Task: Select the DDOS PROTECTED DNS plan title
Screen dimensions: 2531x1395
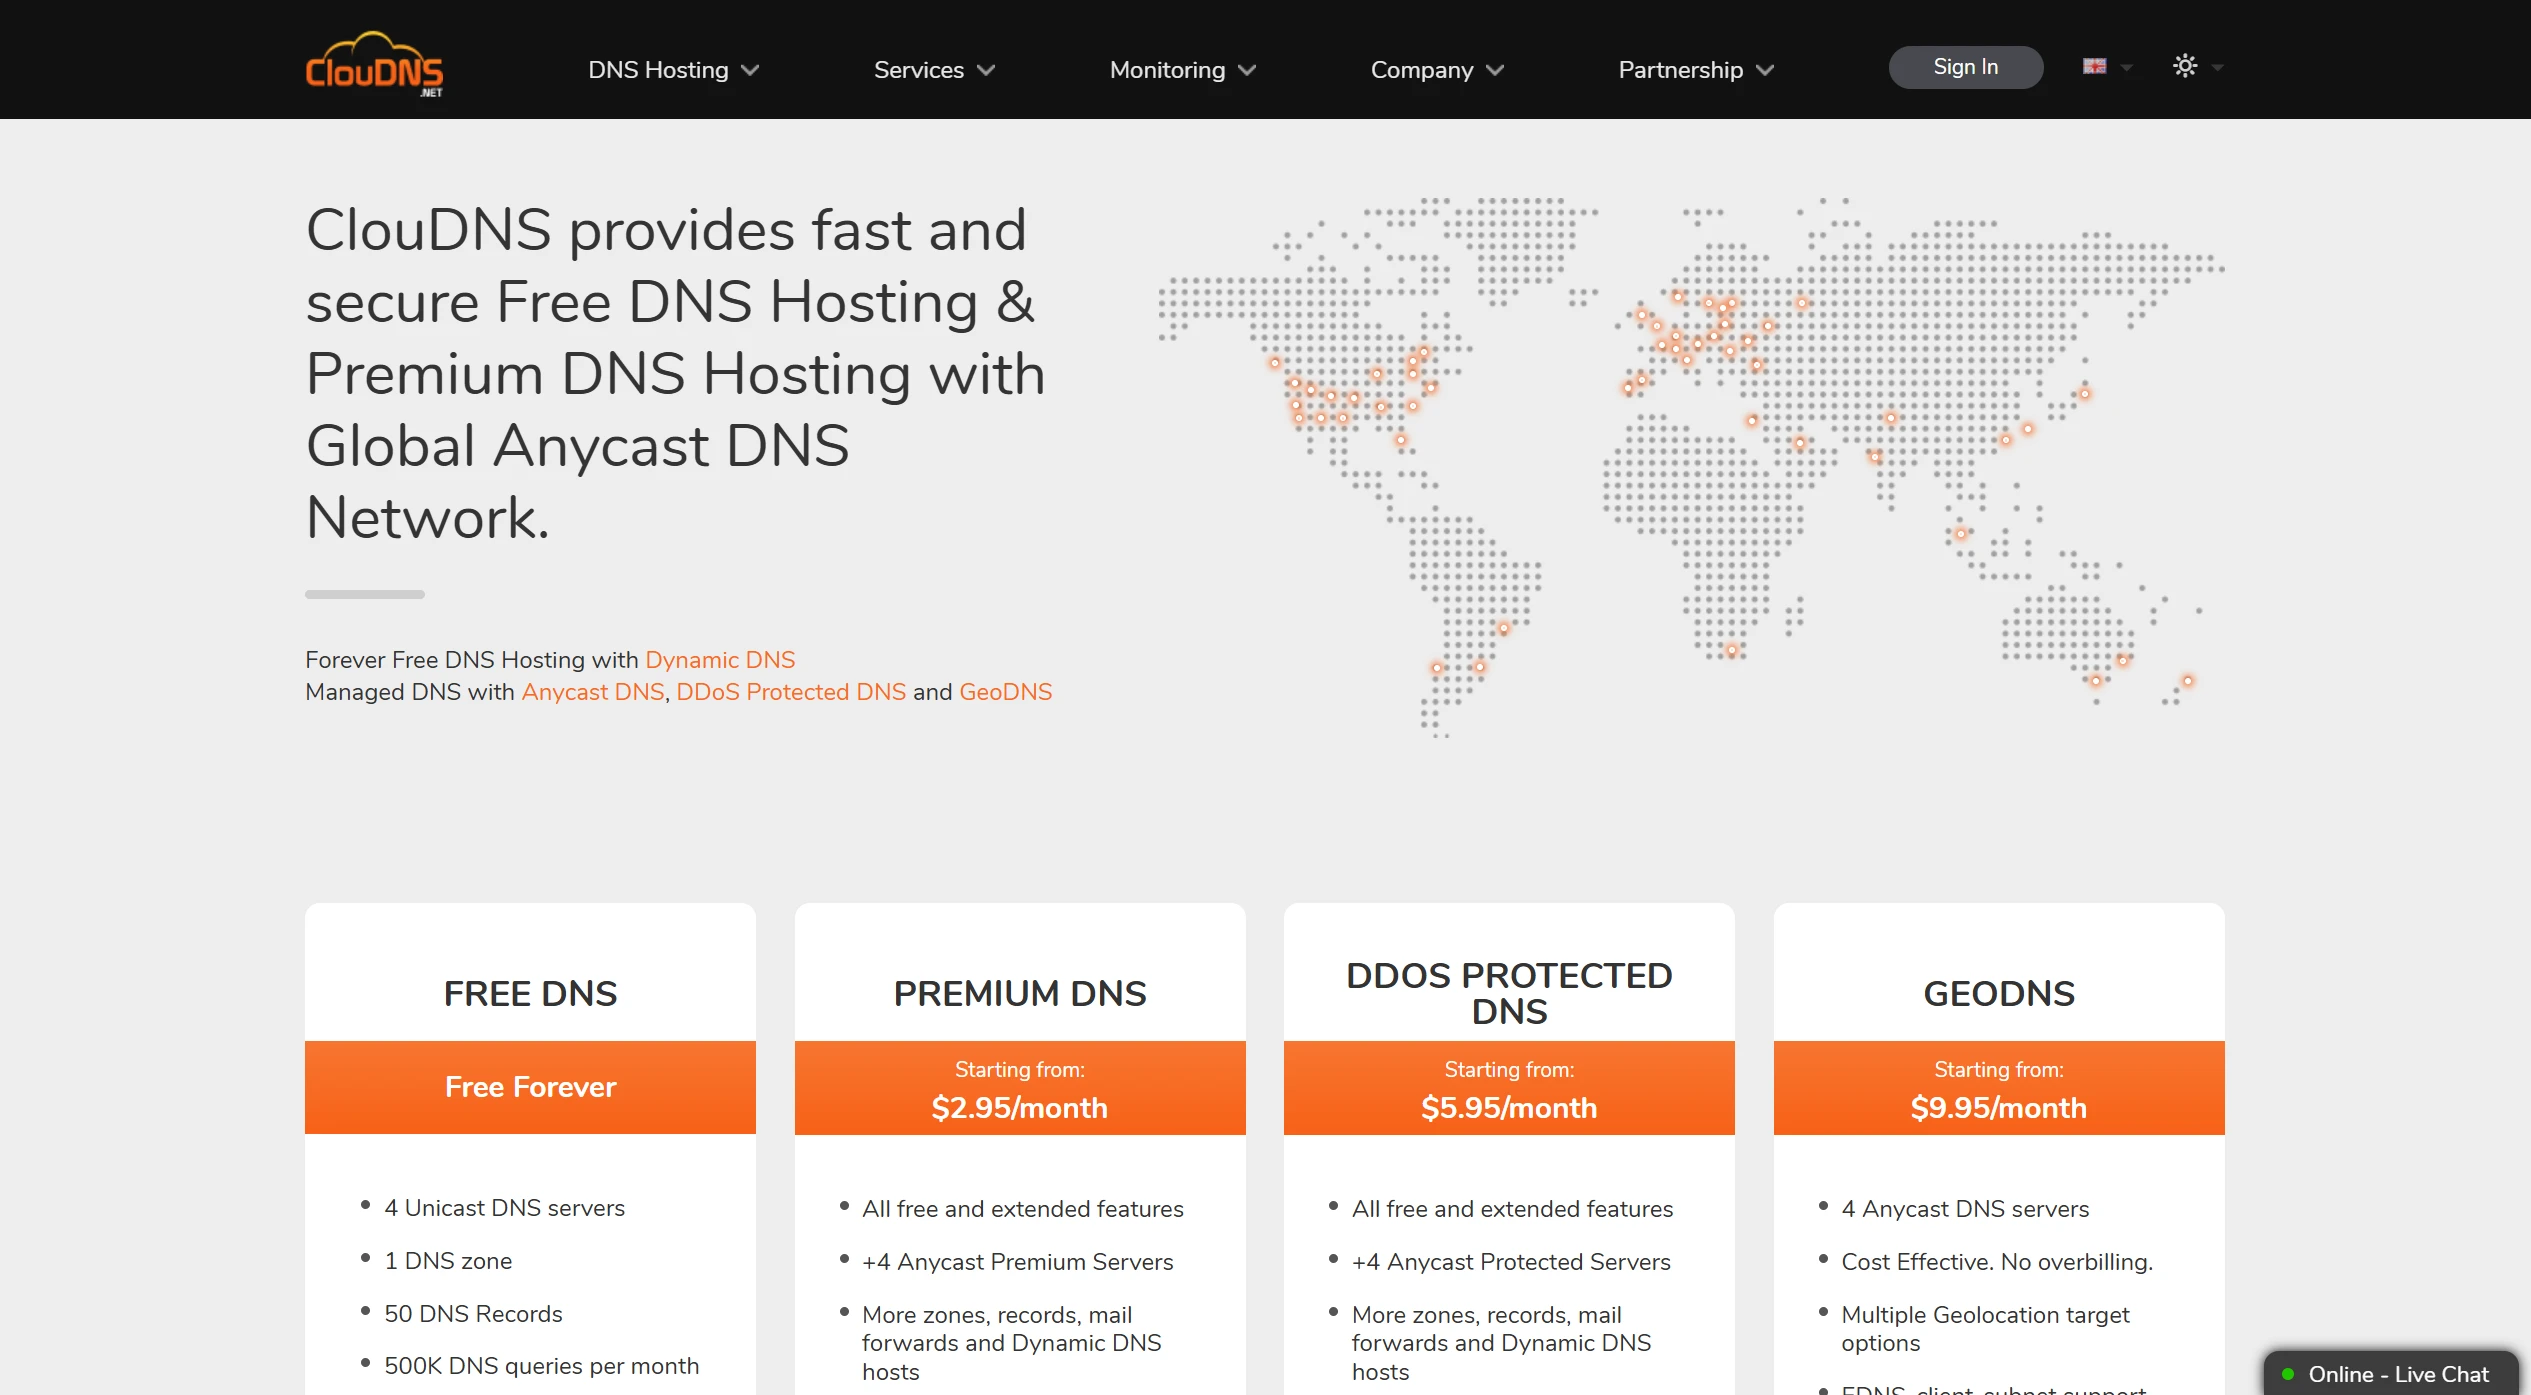Action: tap(1509, 993)
